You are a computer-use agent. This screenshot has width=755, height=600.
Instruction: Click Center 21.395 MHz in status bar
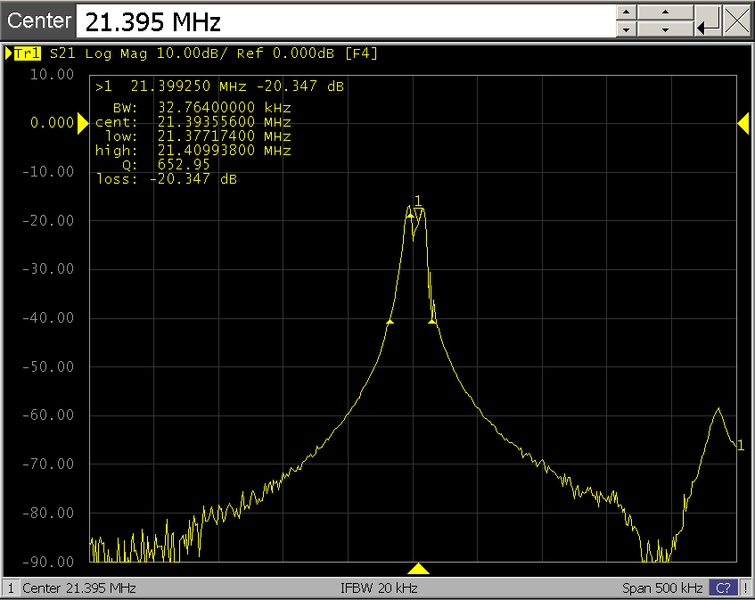78,587
